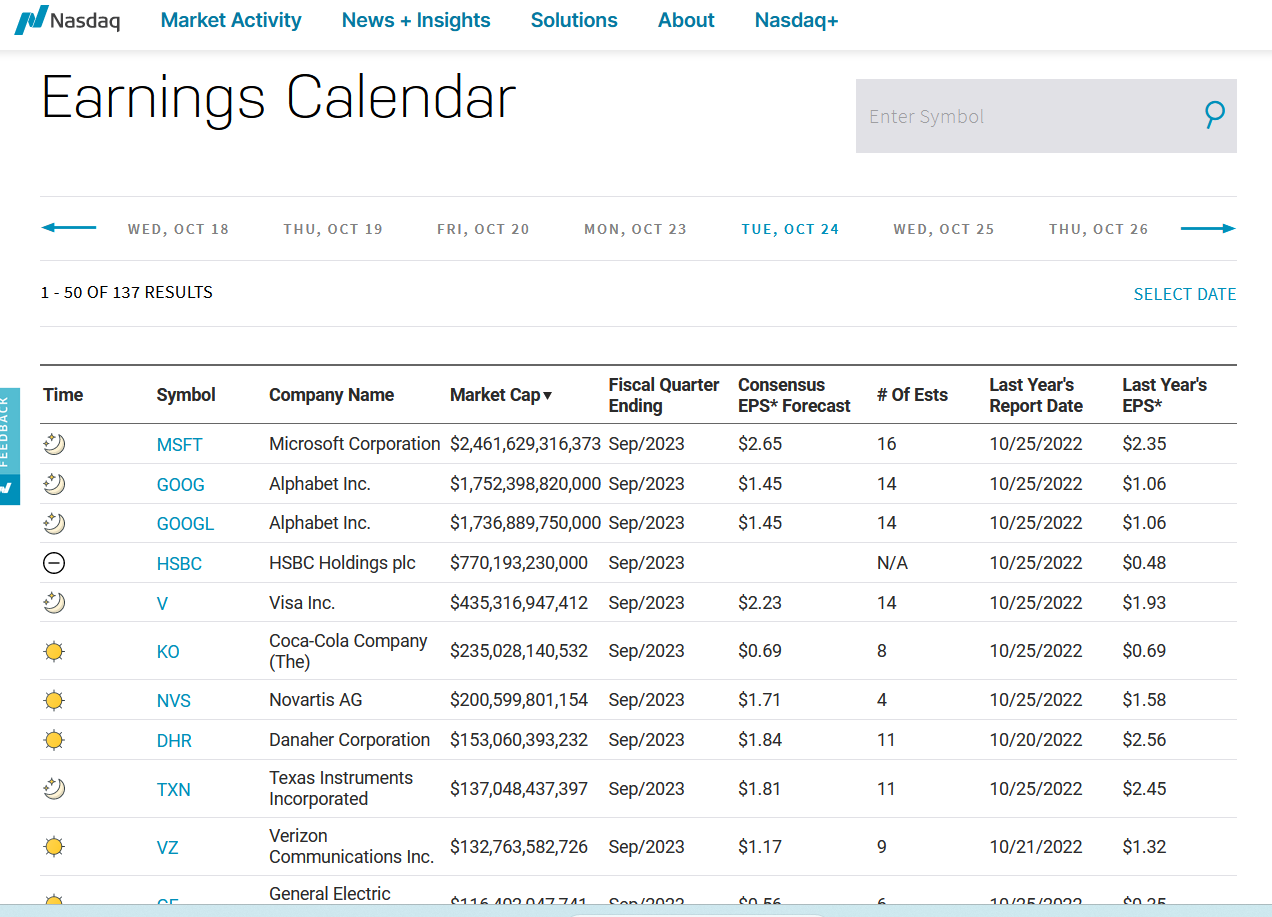1272x917 pixels.
Task: Click the search magnifier icon
Action: click(1214, 115)
